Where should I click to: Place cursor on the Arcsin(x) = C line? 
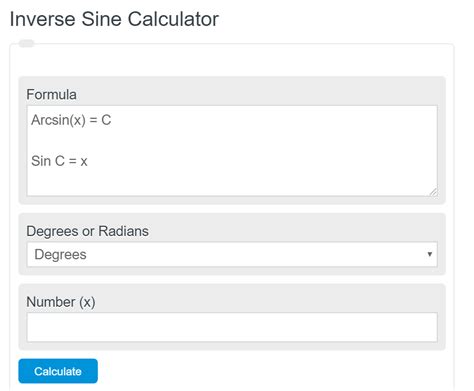[71, 120]
